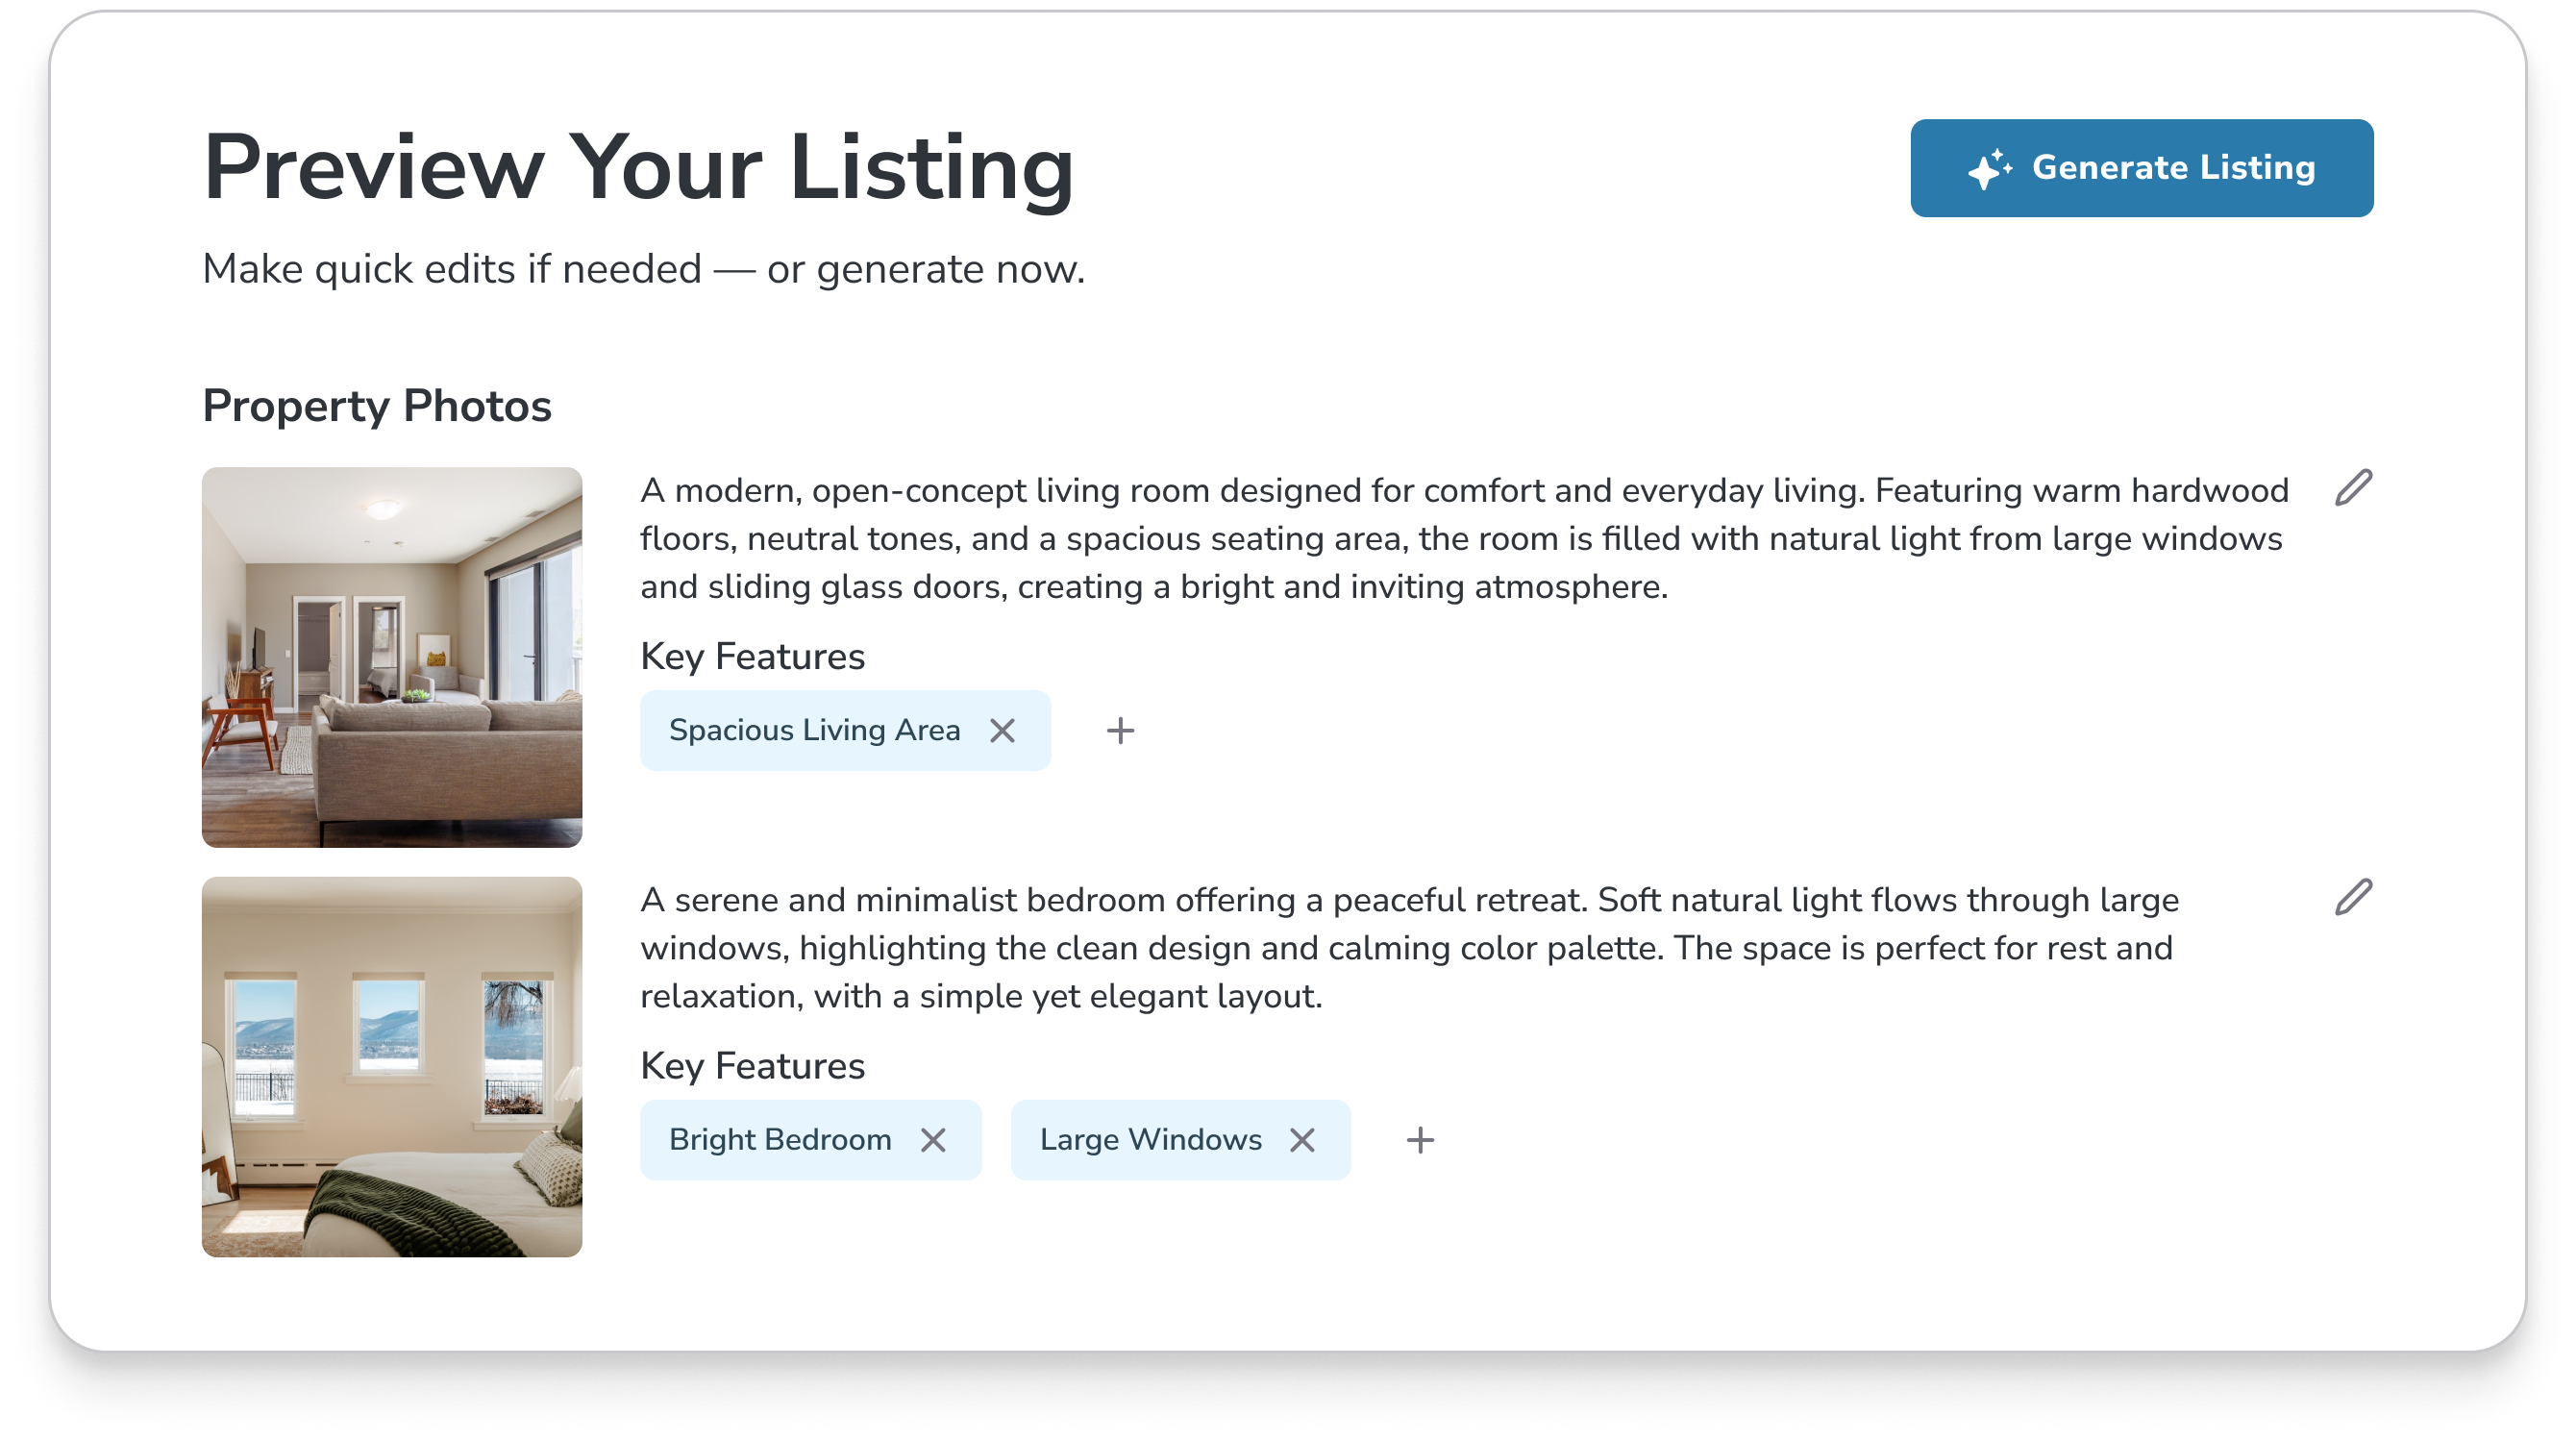Remove the Spacious Living Area feature tag

[1002, 731]
